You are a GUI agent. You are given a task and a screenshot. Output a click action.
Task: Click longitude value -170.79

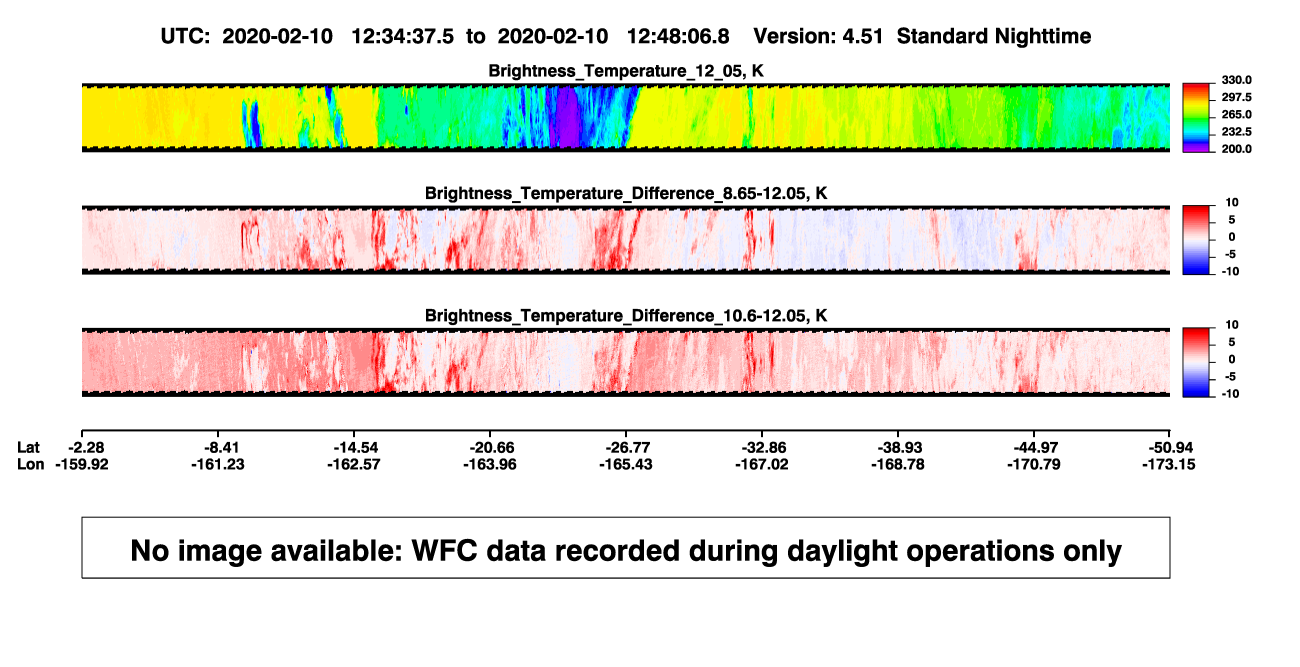pos(1034,464)
